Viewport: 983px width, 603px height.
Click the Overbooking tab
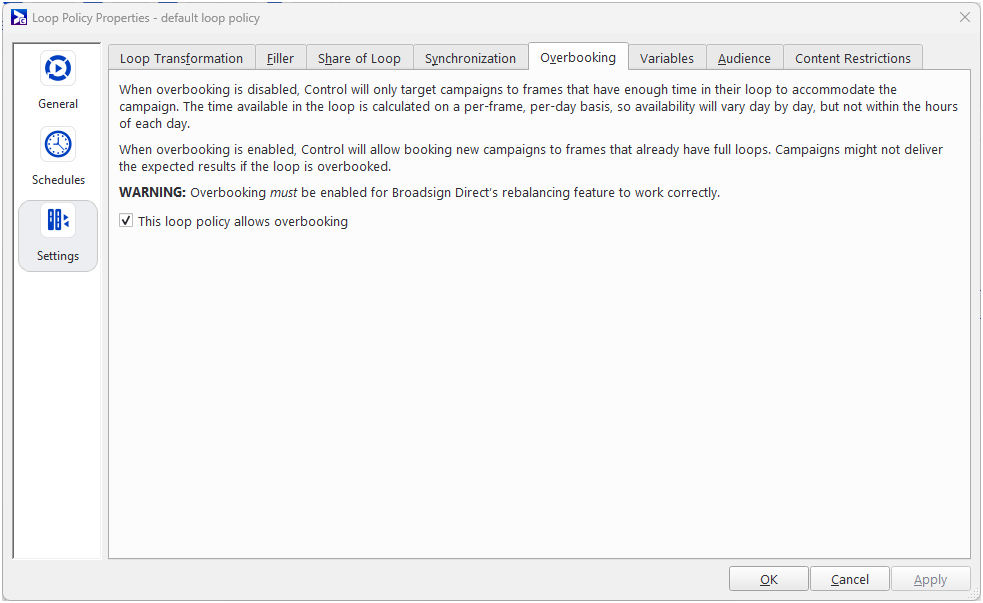(578, 57)
